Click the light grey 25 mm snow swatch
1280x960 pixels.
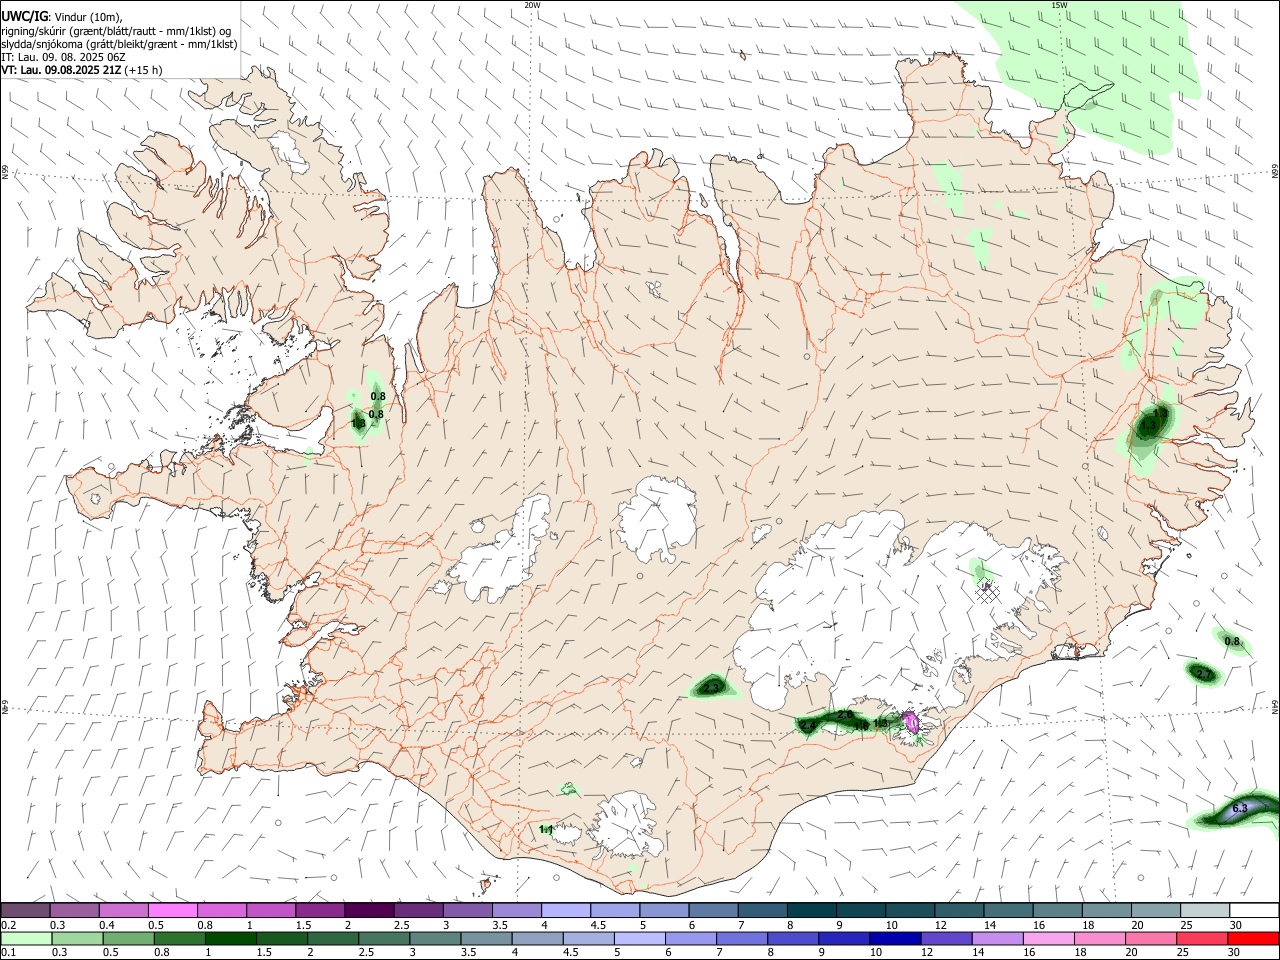point(1205,910)
